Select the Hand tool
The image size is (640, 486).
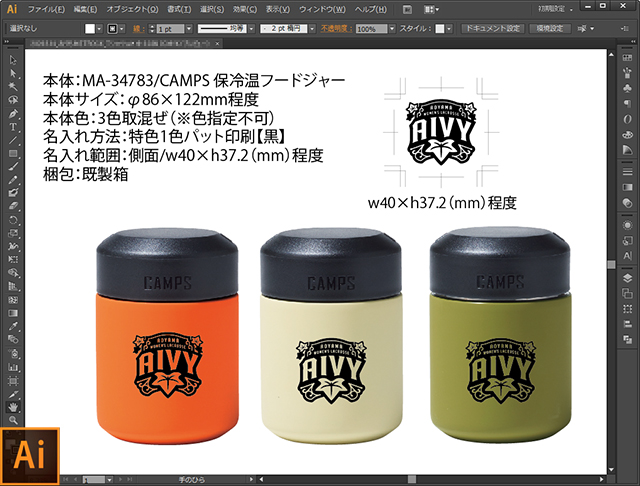12,407
